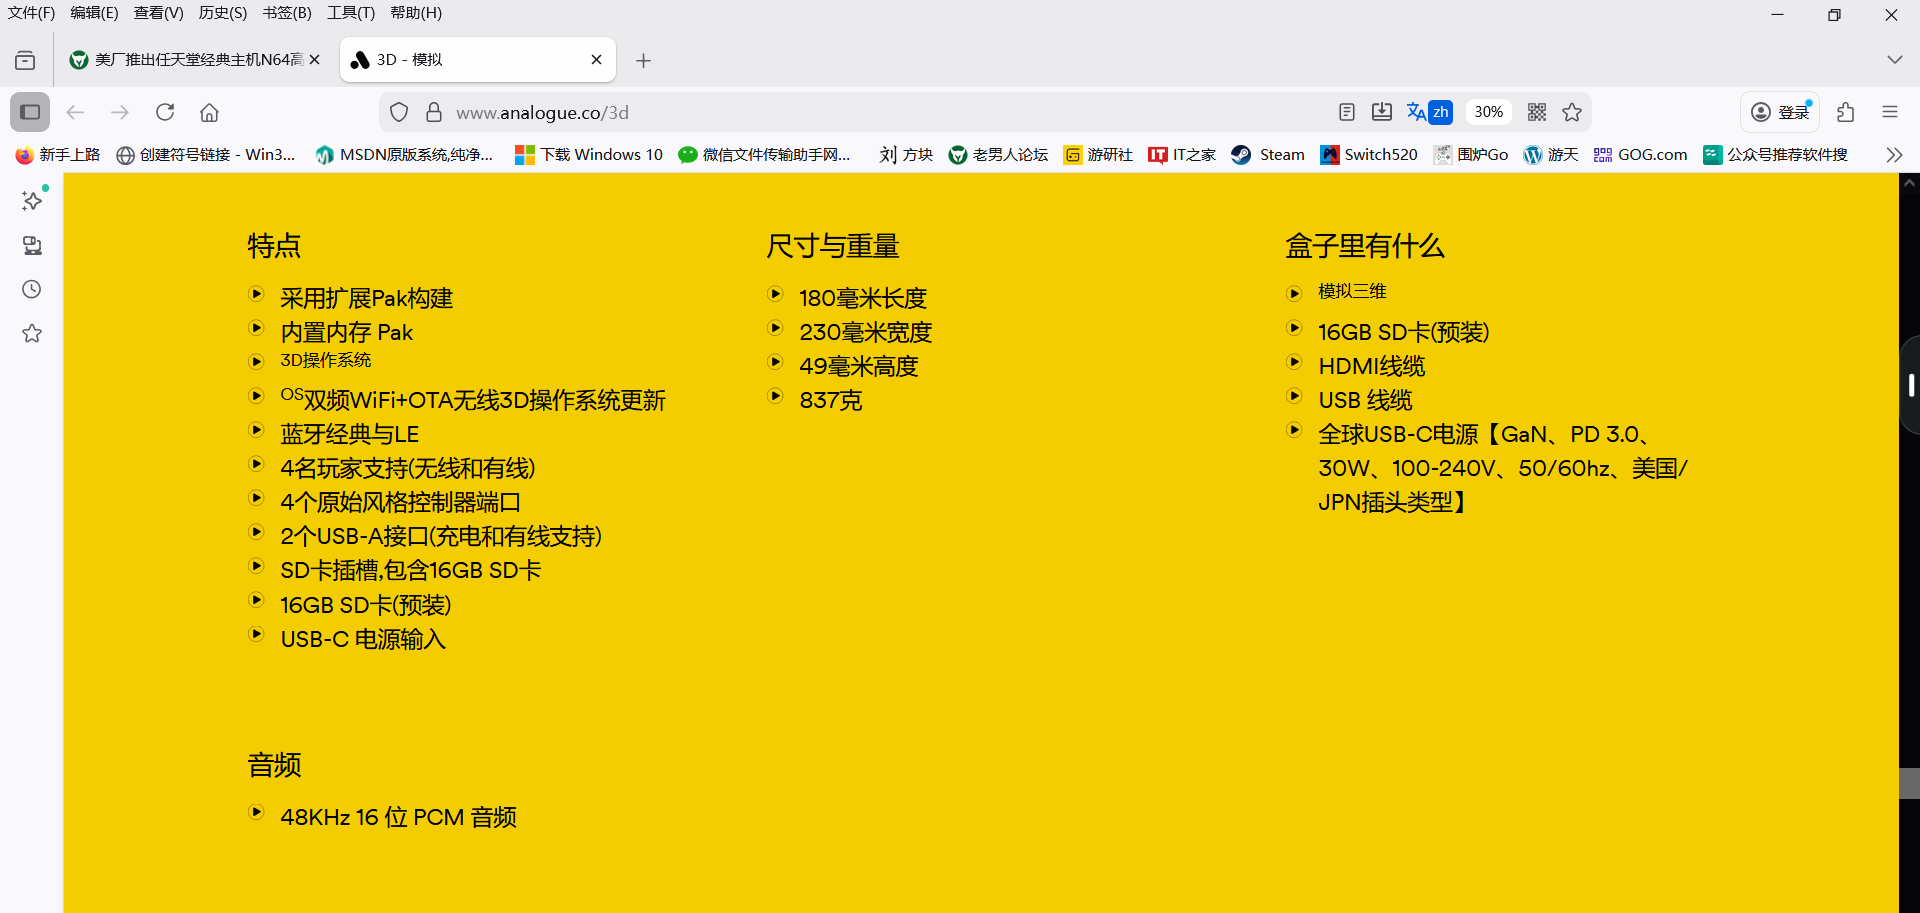Reload the current page
1920x913 pixels.
165,112
